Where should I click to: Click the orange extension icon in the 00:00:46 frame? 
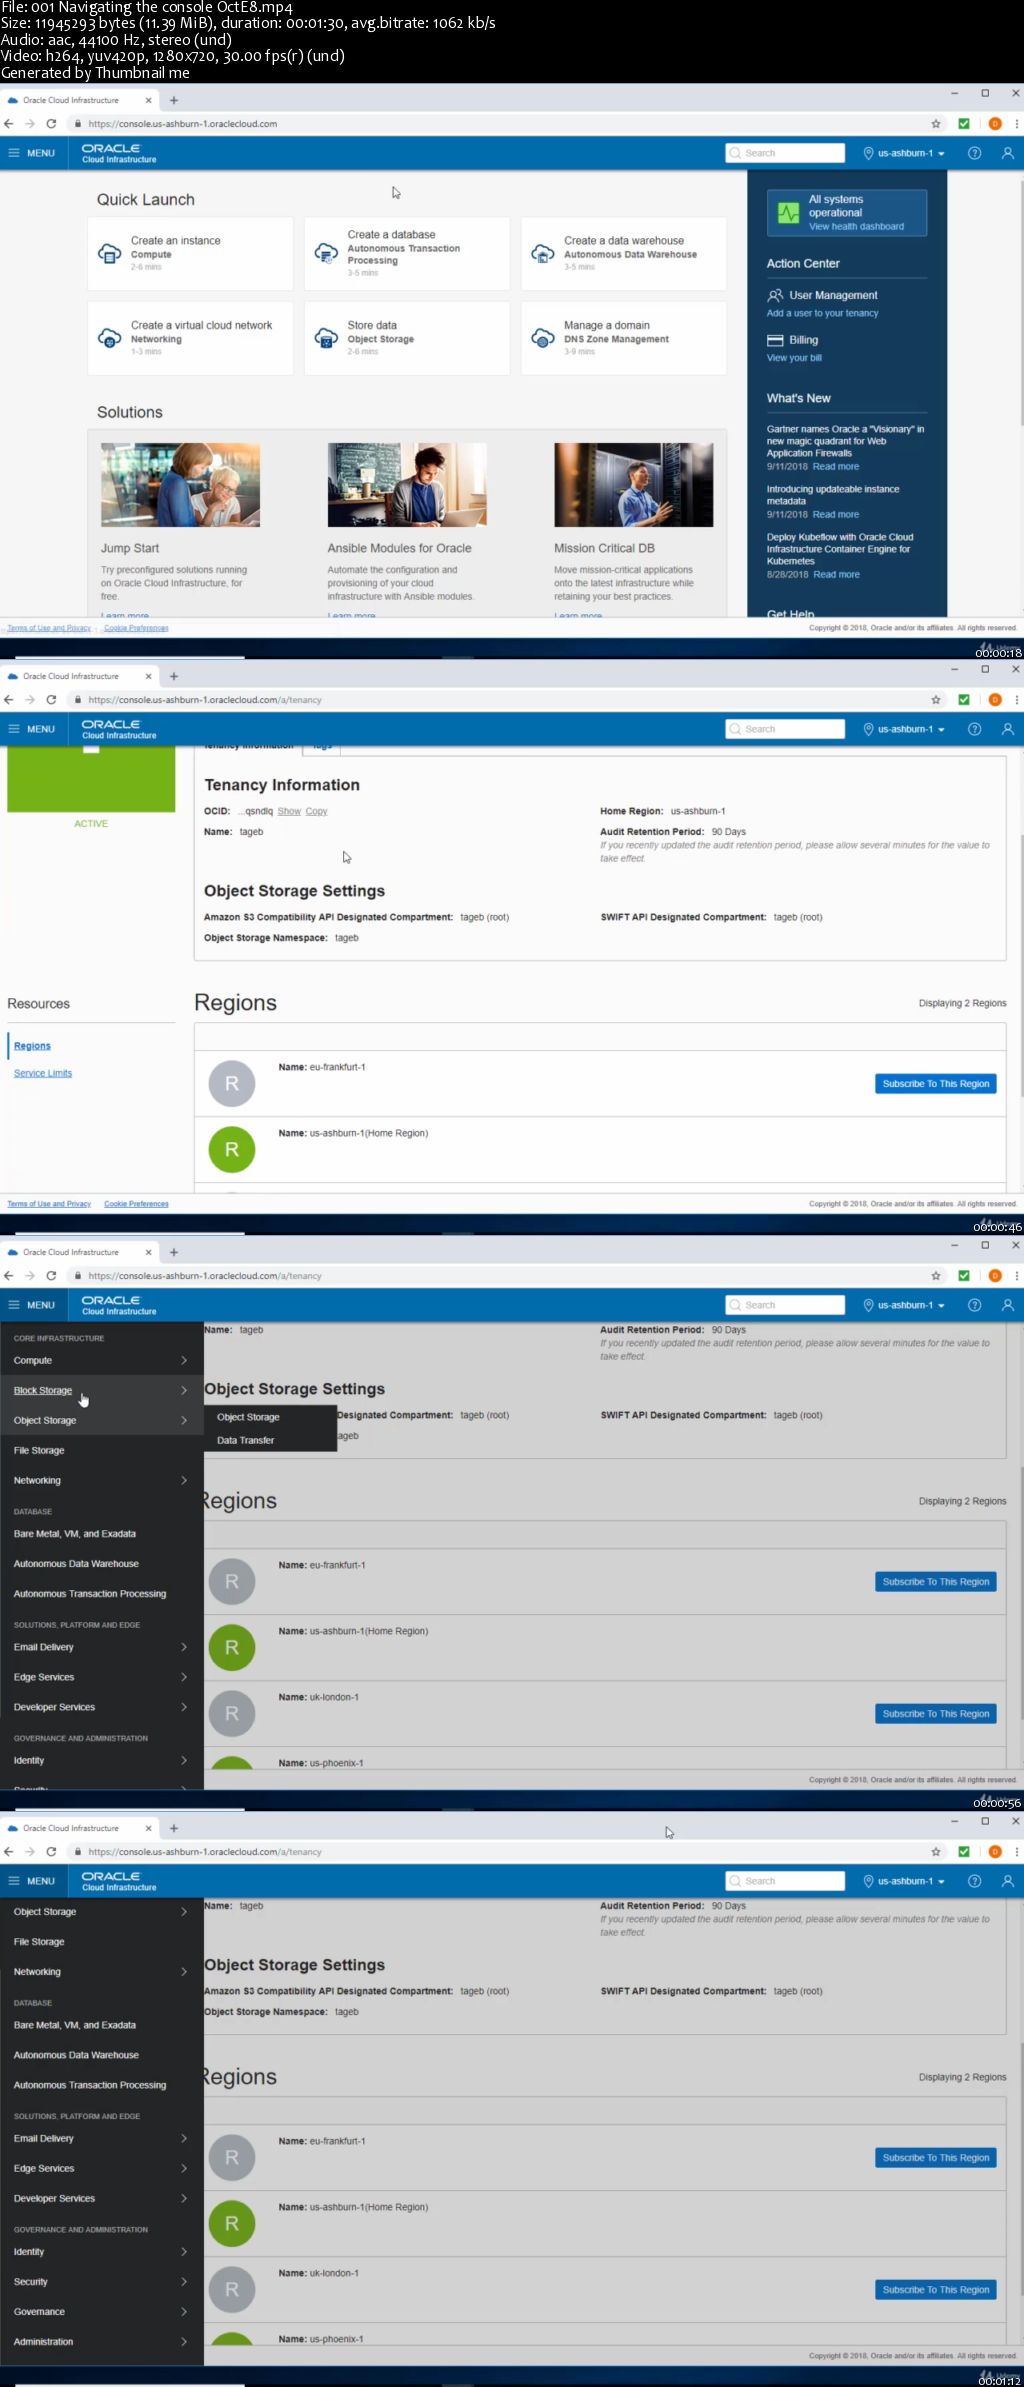(x=995, y=700)
